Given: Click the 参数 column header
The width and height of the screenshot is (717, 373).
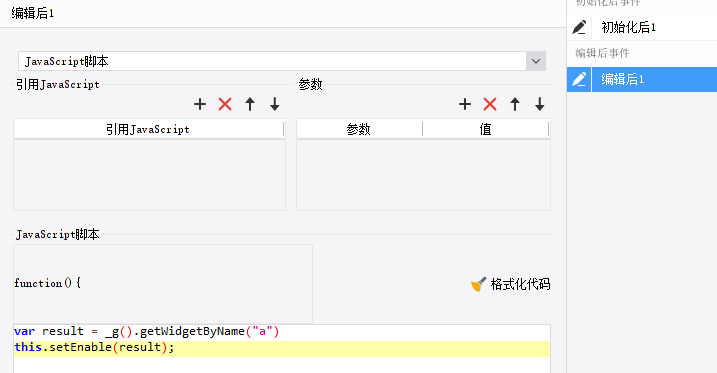Looking at the screenshot, I should (359, 129).
